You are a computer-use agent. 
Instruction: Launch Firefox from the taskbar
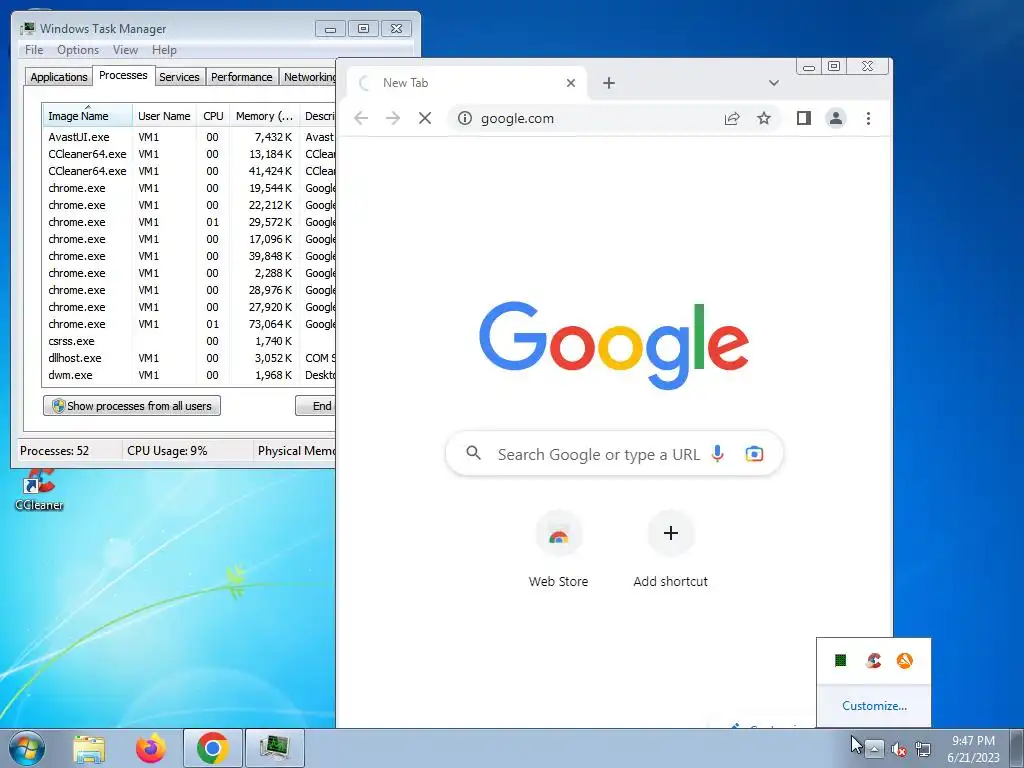coord(151,748)
